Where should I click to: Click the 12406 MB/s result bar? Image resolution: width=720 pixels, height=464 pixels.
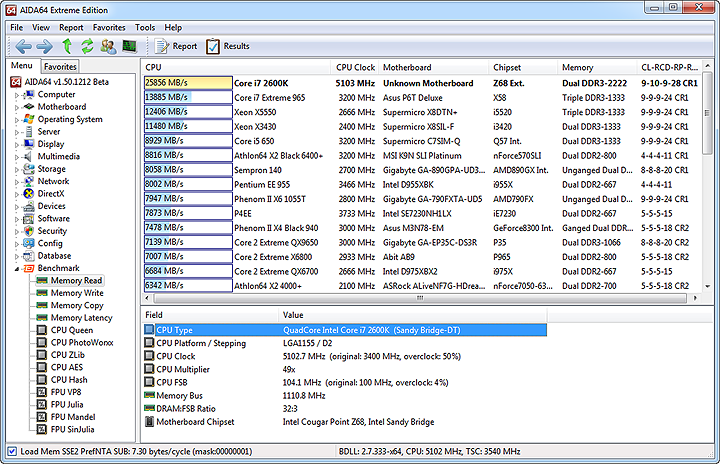pos(188,112)
